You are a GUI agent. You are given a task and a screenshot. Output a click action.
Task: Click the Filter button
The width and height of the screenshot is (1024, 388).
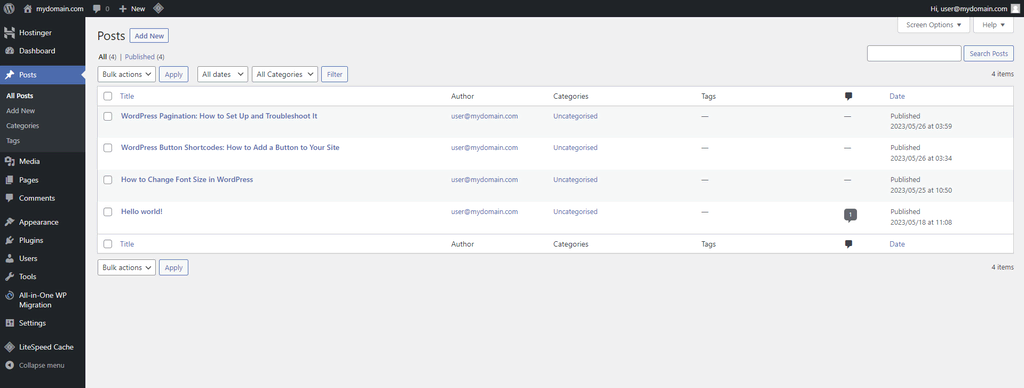click(x=334, y=74)
